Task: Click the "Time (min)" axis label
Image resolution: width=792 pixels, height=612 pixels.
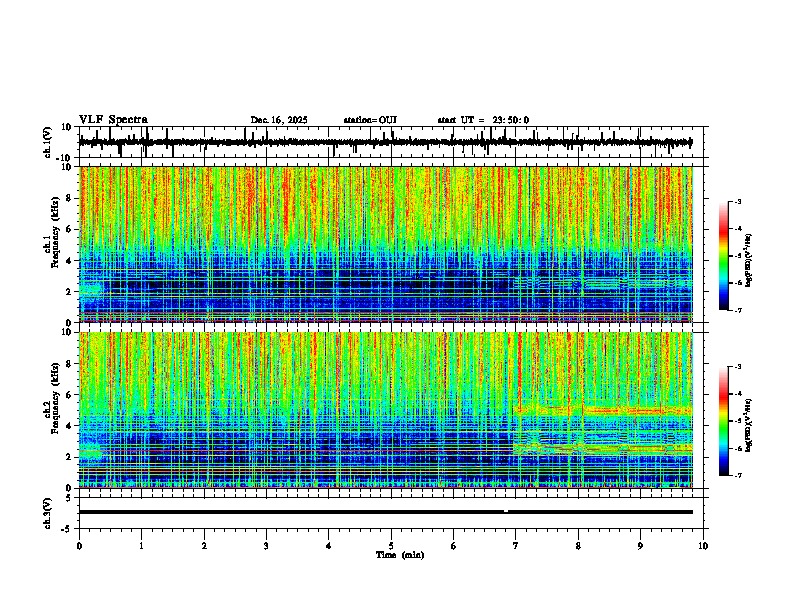Action: (x=400, y=555)
